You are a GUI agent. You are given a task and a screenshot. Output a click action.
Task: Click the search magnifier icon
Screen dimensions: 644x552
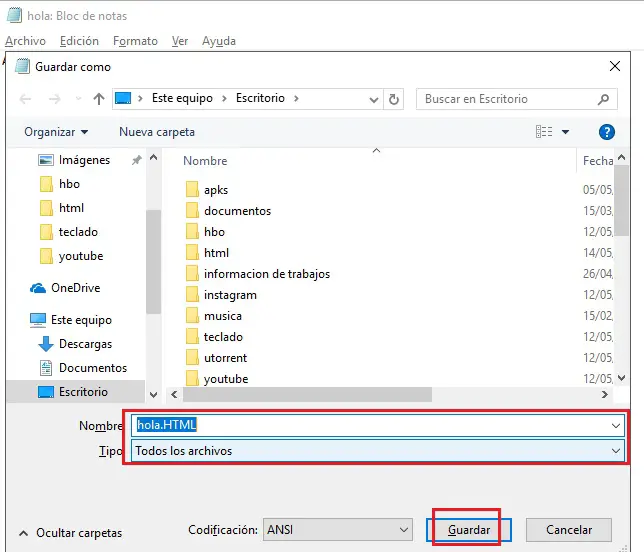pyautogui.click(x=603, y=99)
